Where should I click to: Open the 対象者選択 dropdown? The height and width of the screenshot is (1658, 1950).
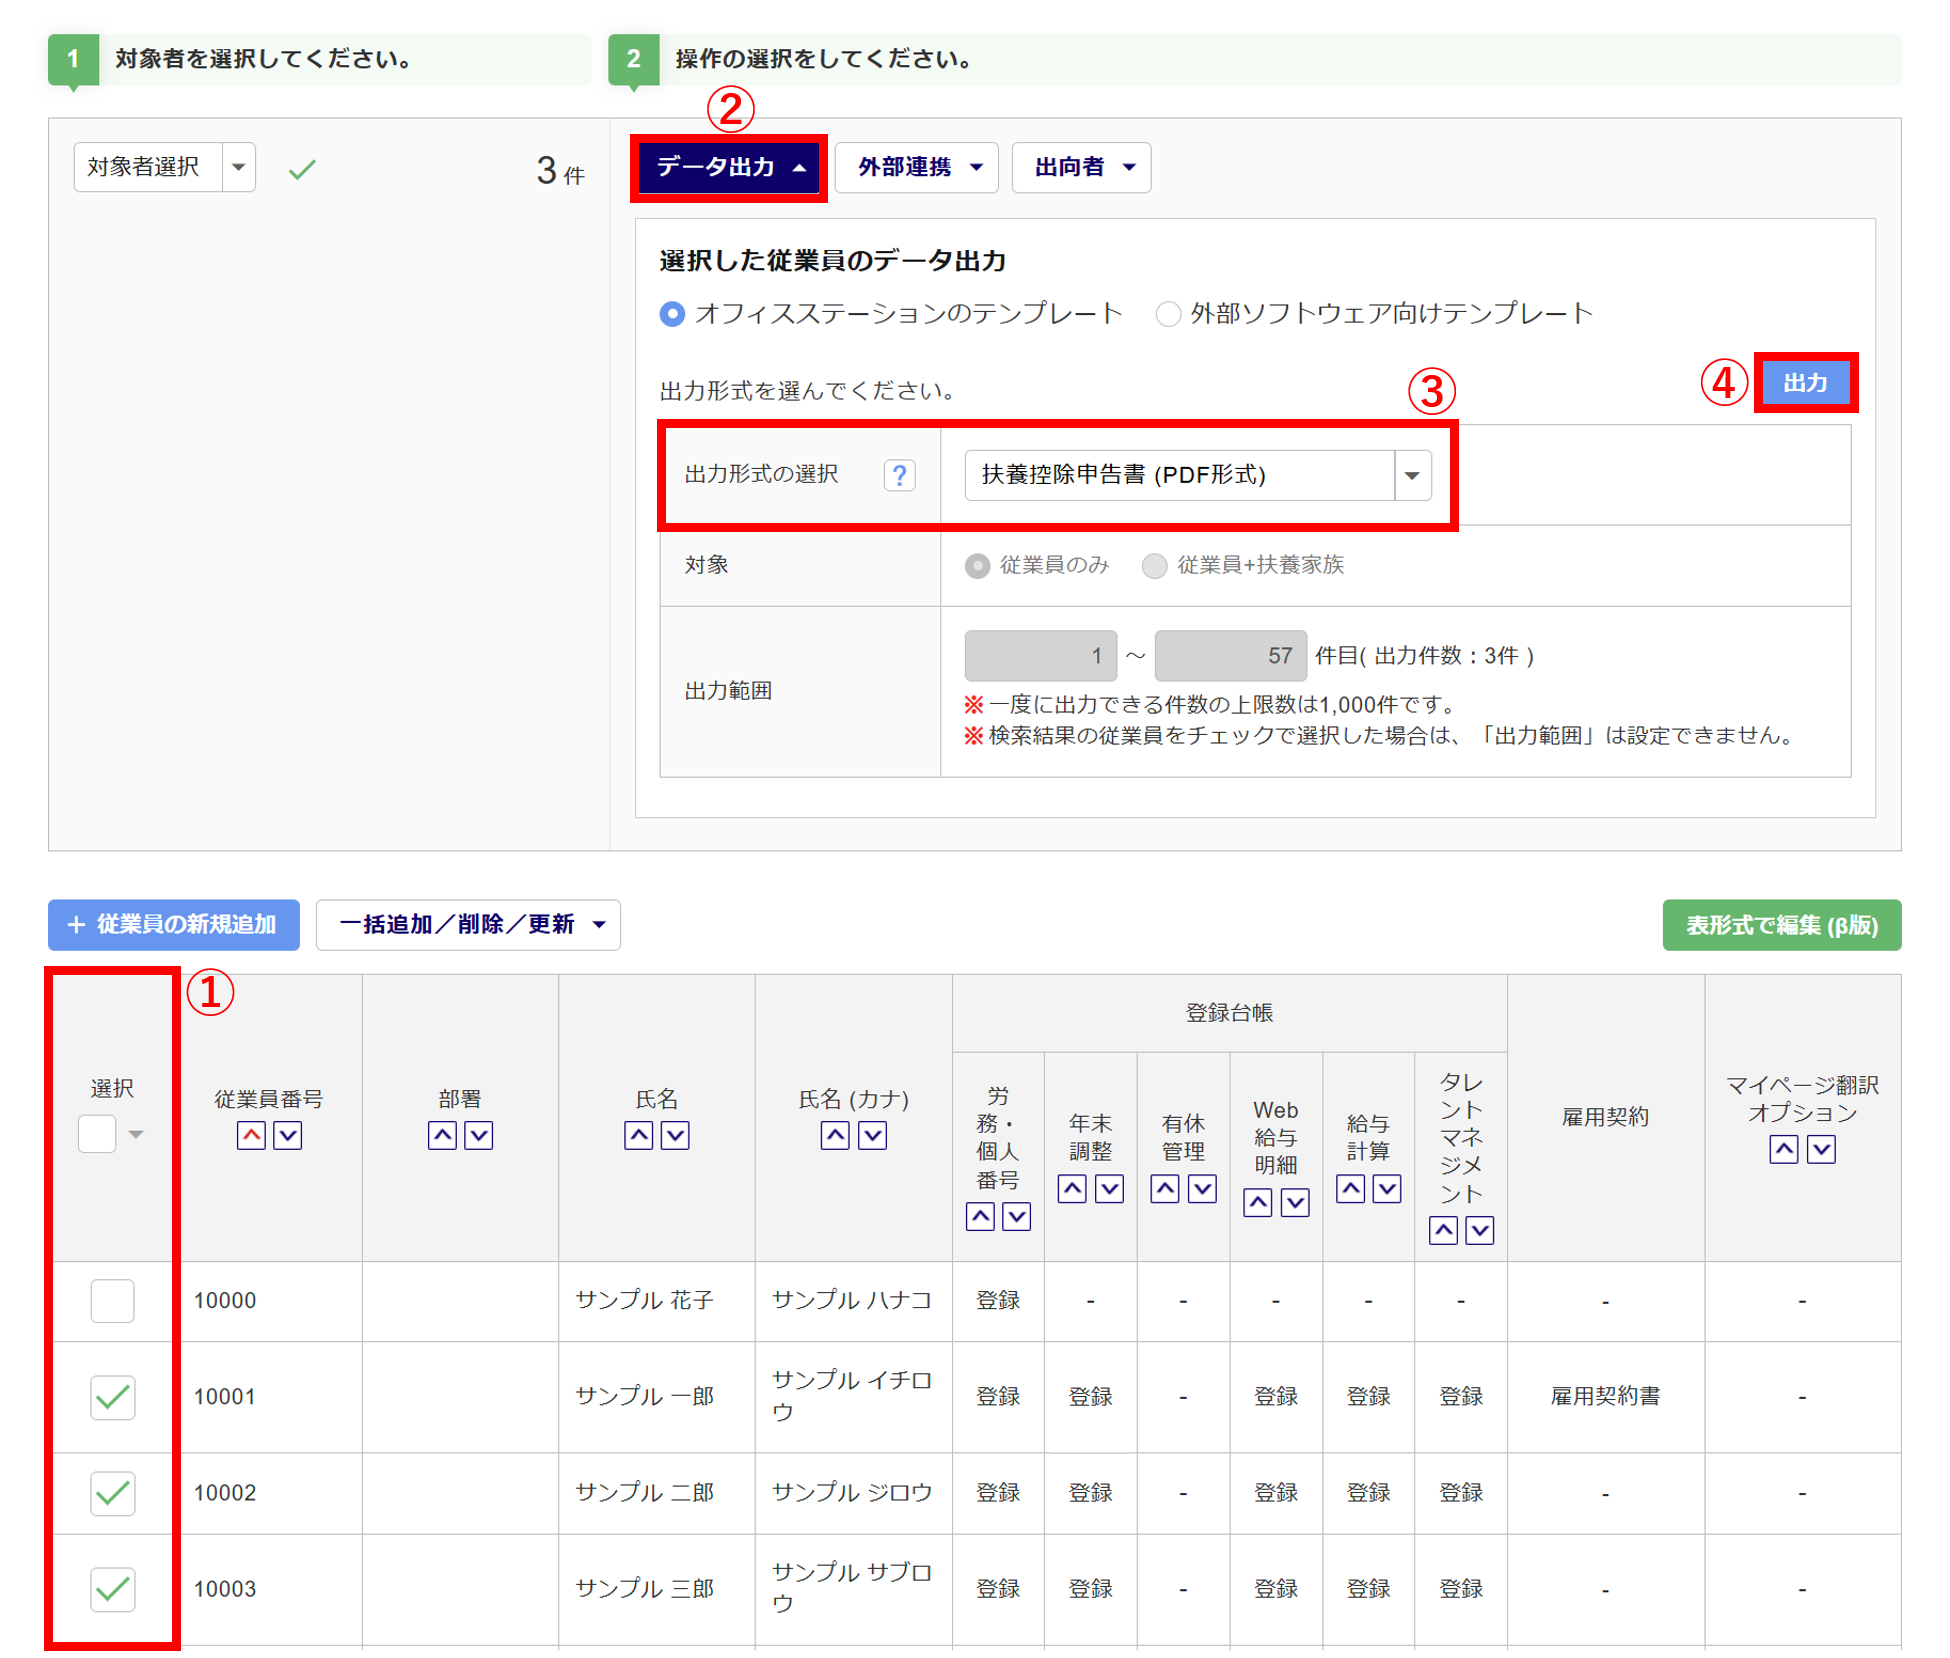coord(164,167)
